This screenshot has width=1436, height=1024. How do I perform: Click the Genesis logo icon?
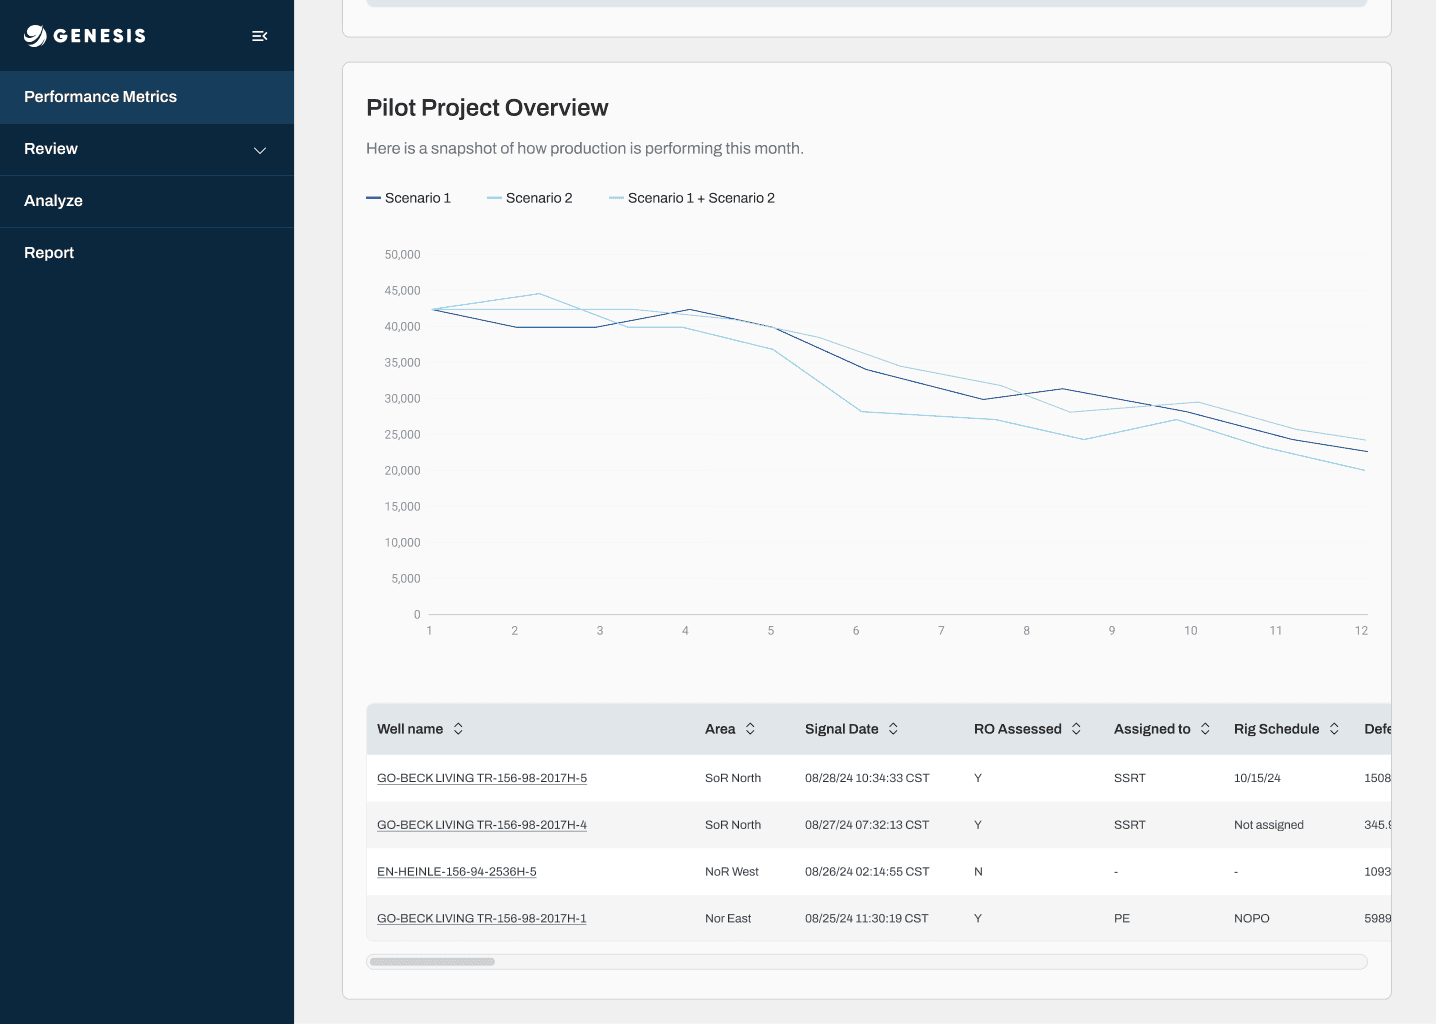[35, 36]
